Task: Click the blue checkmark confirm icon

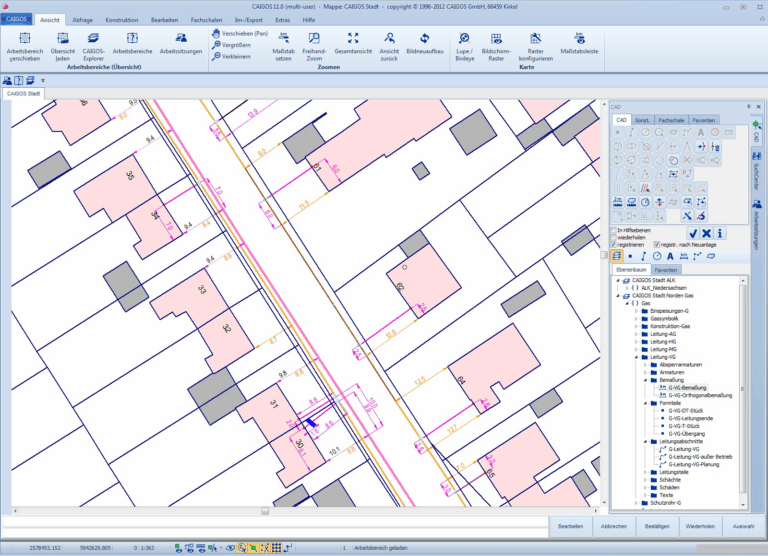Action: (692, 233)
